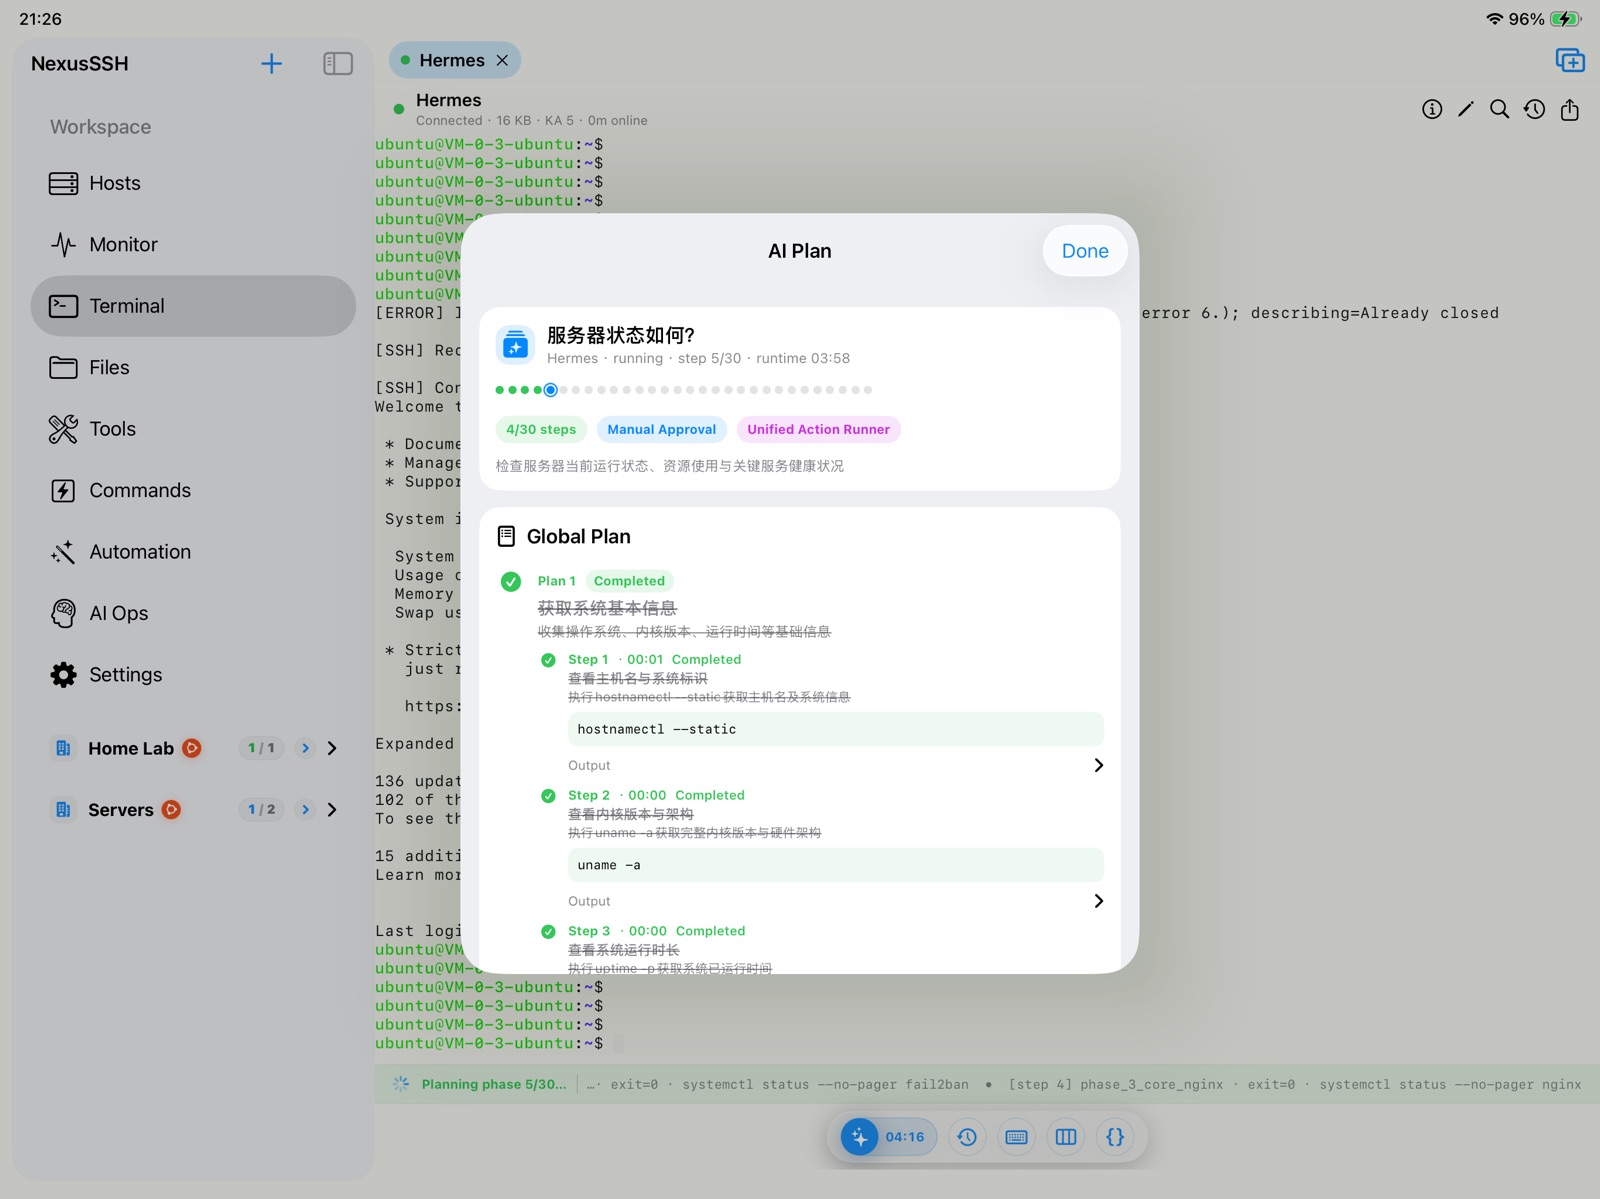Add a new connection with plus icon
The width and height of the screenshot is (1600, 1199).
pyautogui.click(x=271, y=64)
